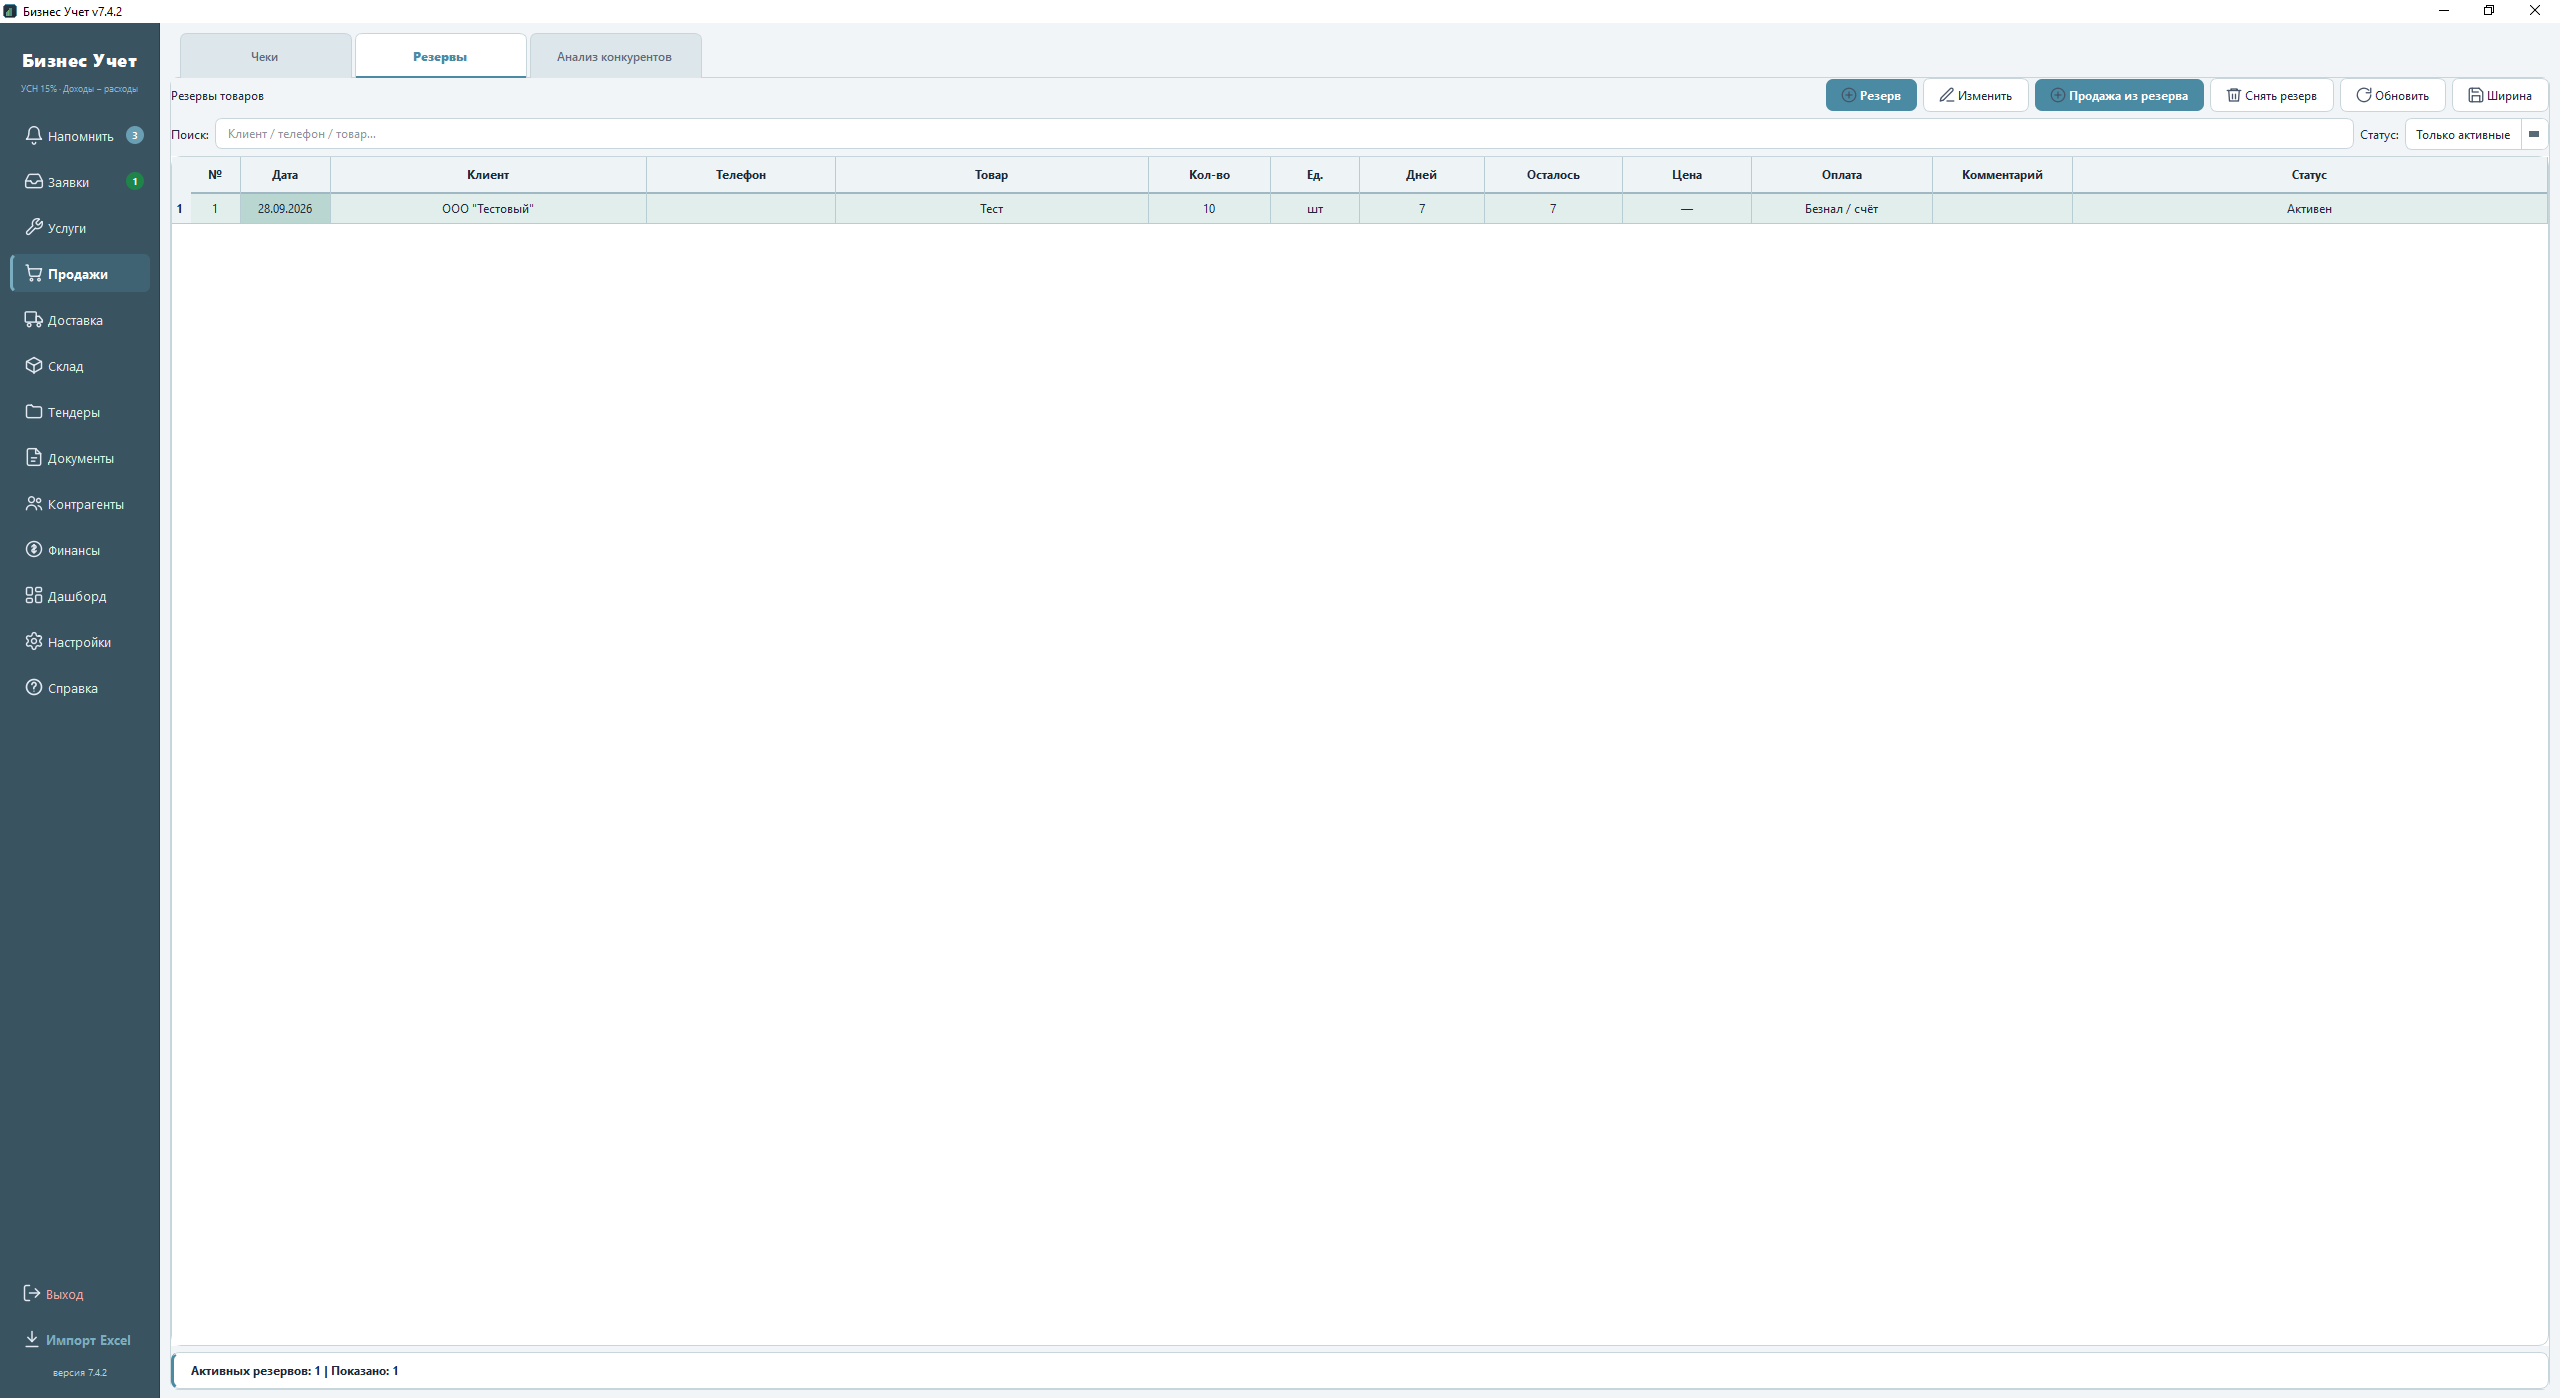This screenshot has height=1398, width=2560.
Task: Select the 28.09.2026 date cell
Action: 285,209
